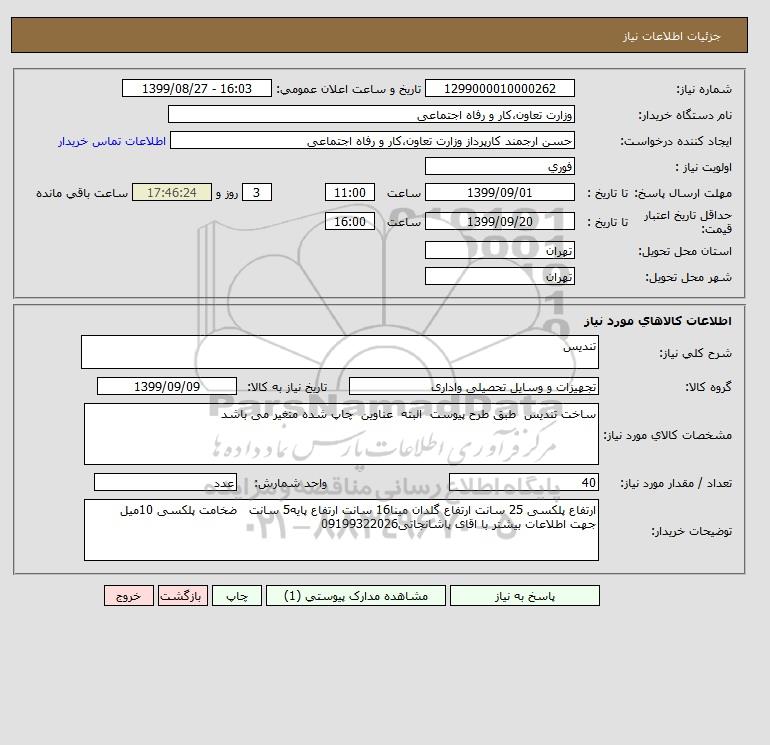Click delivery province field تهران
The height and width of the screenshot is (745, 770).
click(x=499, y=250)
